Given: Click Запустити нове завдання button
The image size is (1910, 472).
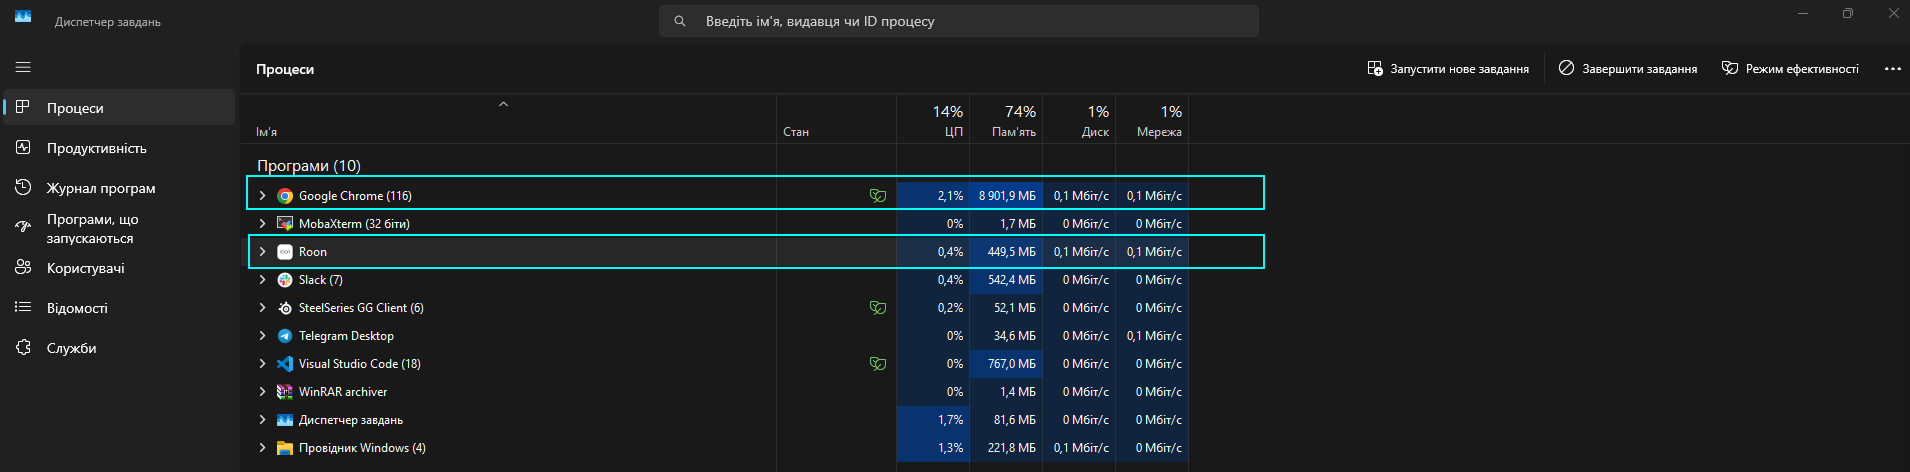Looking at the screenshot, I should (x=1448, y=69).
